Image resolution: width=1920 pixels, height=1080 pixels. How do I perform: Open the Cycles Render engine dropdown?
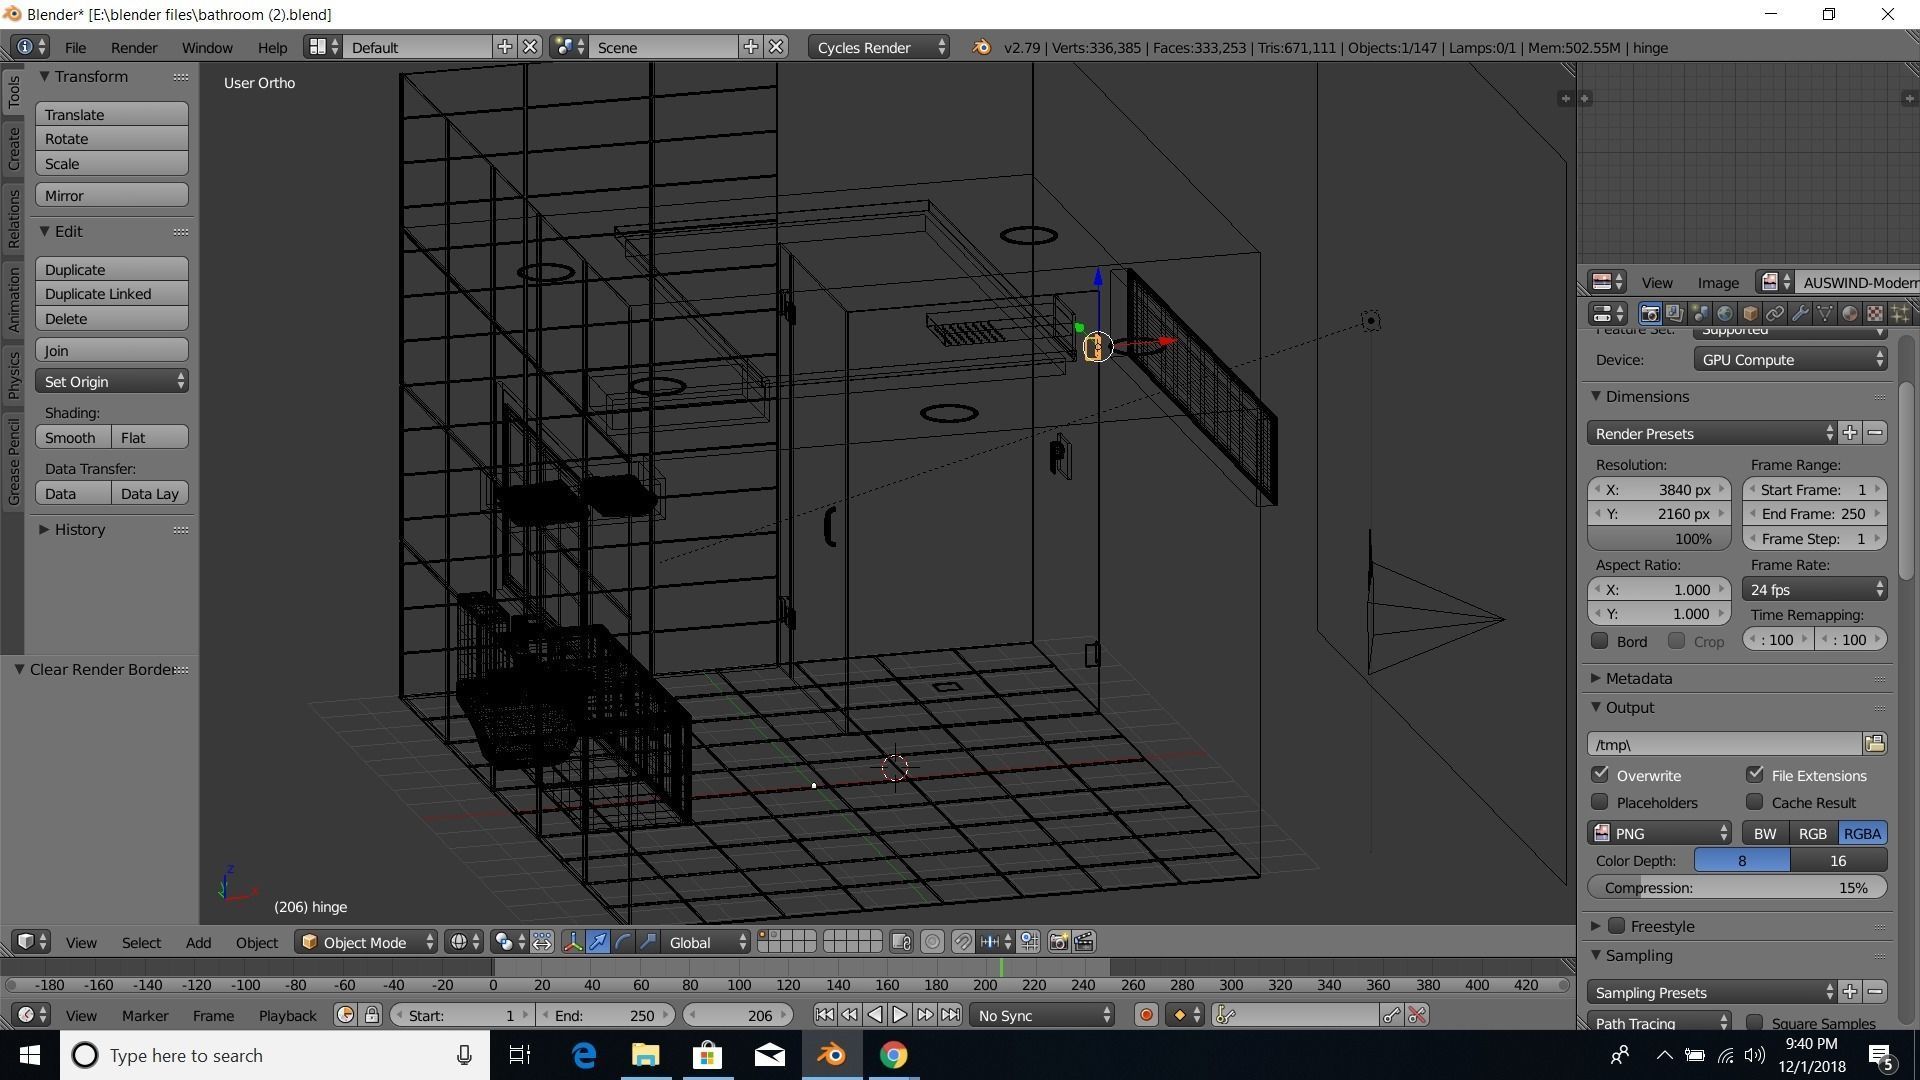878,47
